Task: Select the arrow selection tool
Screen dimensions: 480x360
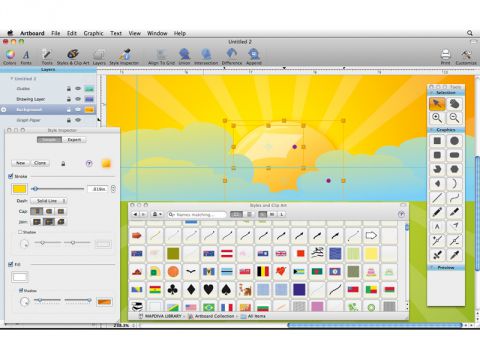Action: pos(437,104)
